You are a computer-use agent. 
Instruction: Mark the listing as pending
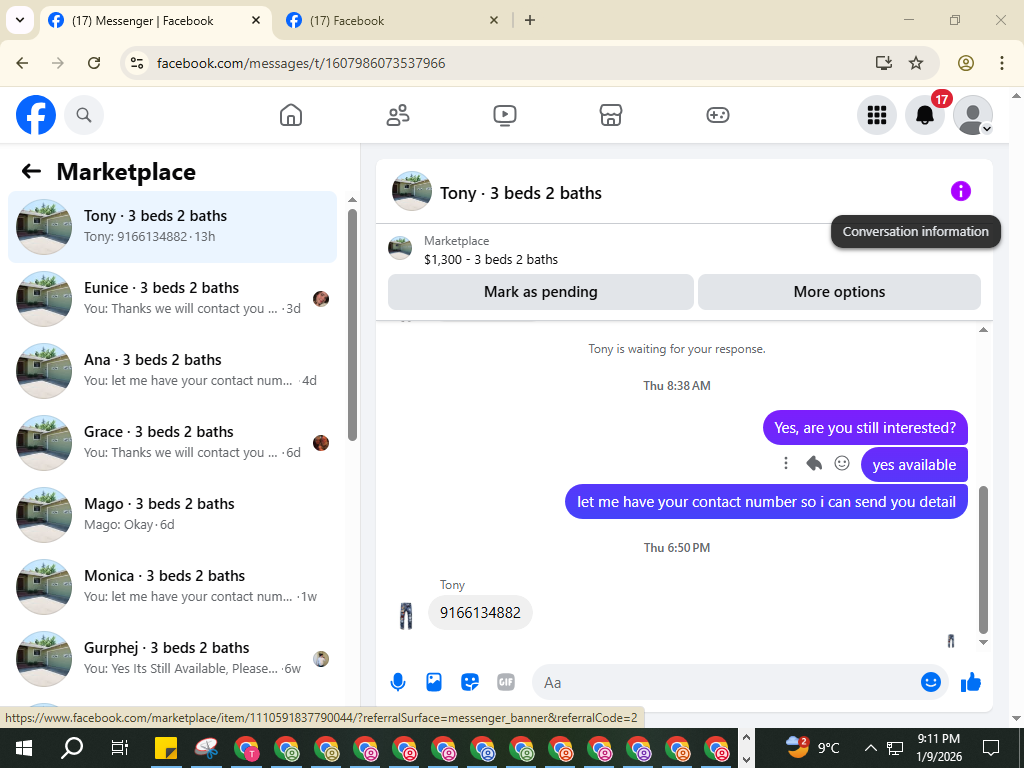click(541, 292)
